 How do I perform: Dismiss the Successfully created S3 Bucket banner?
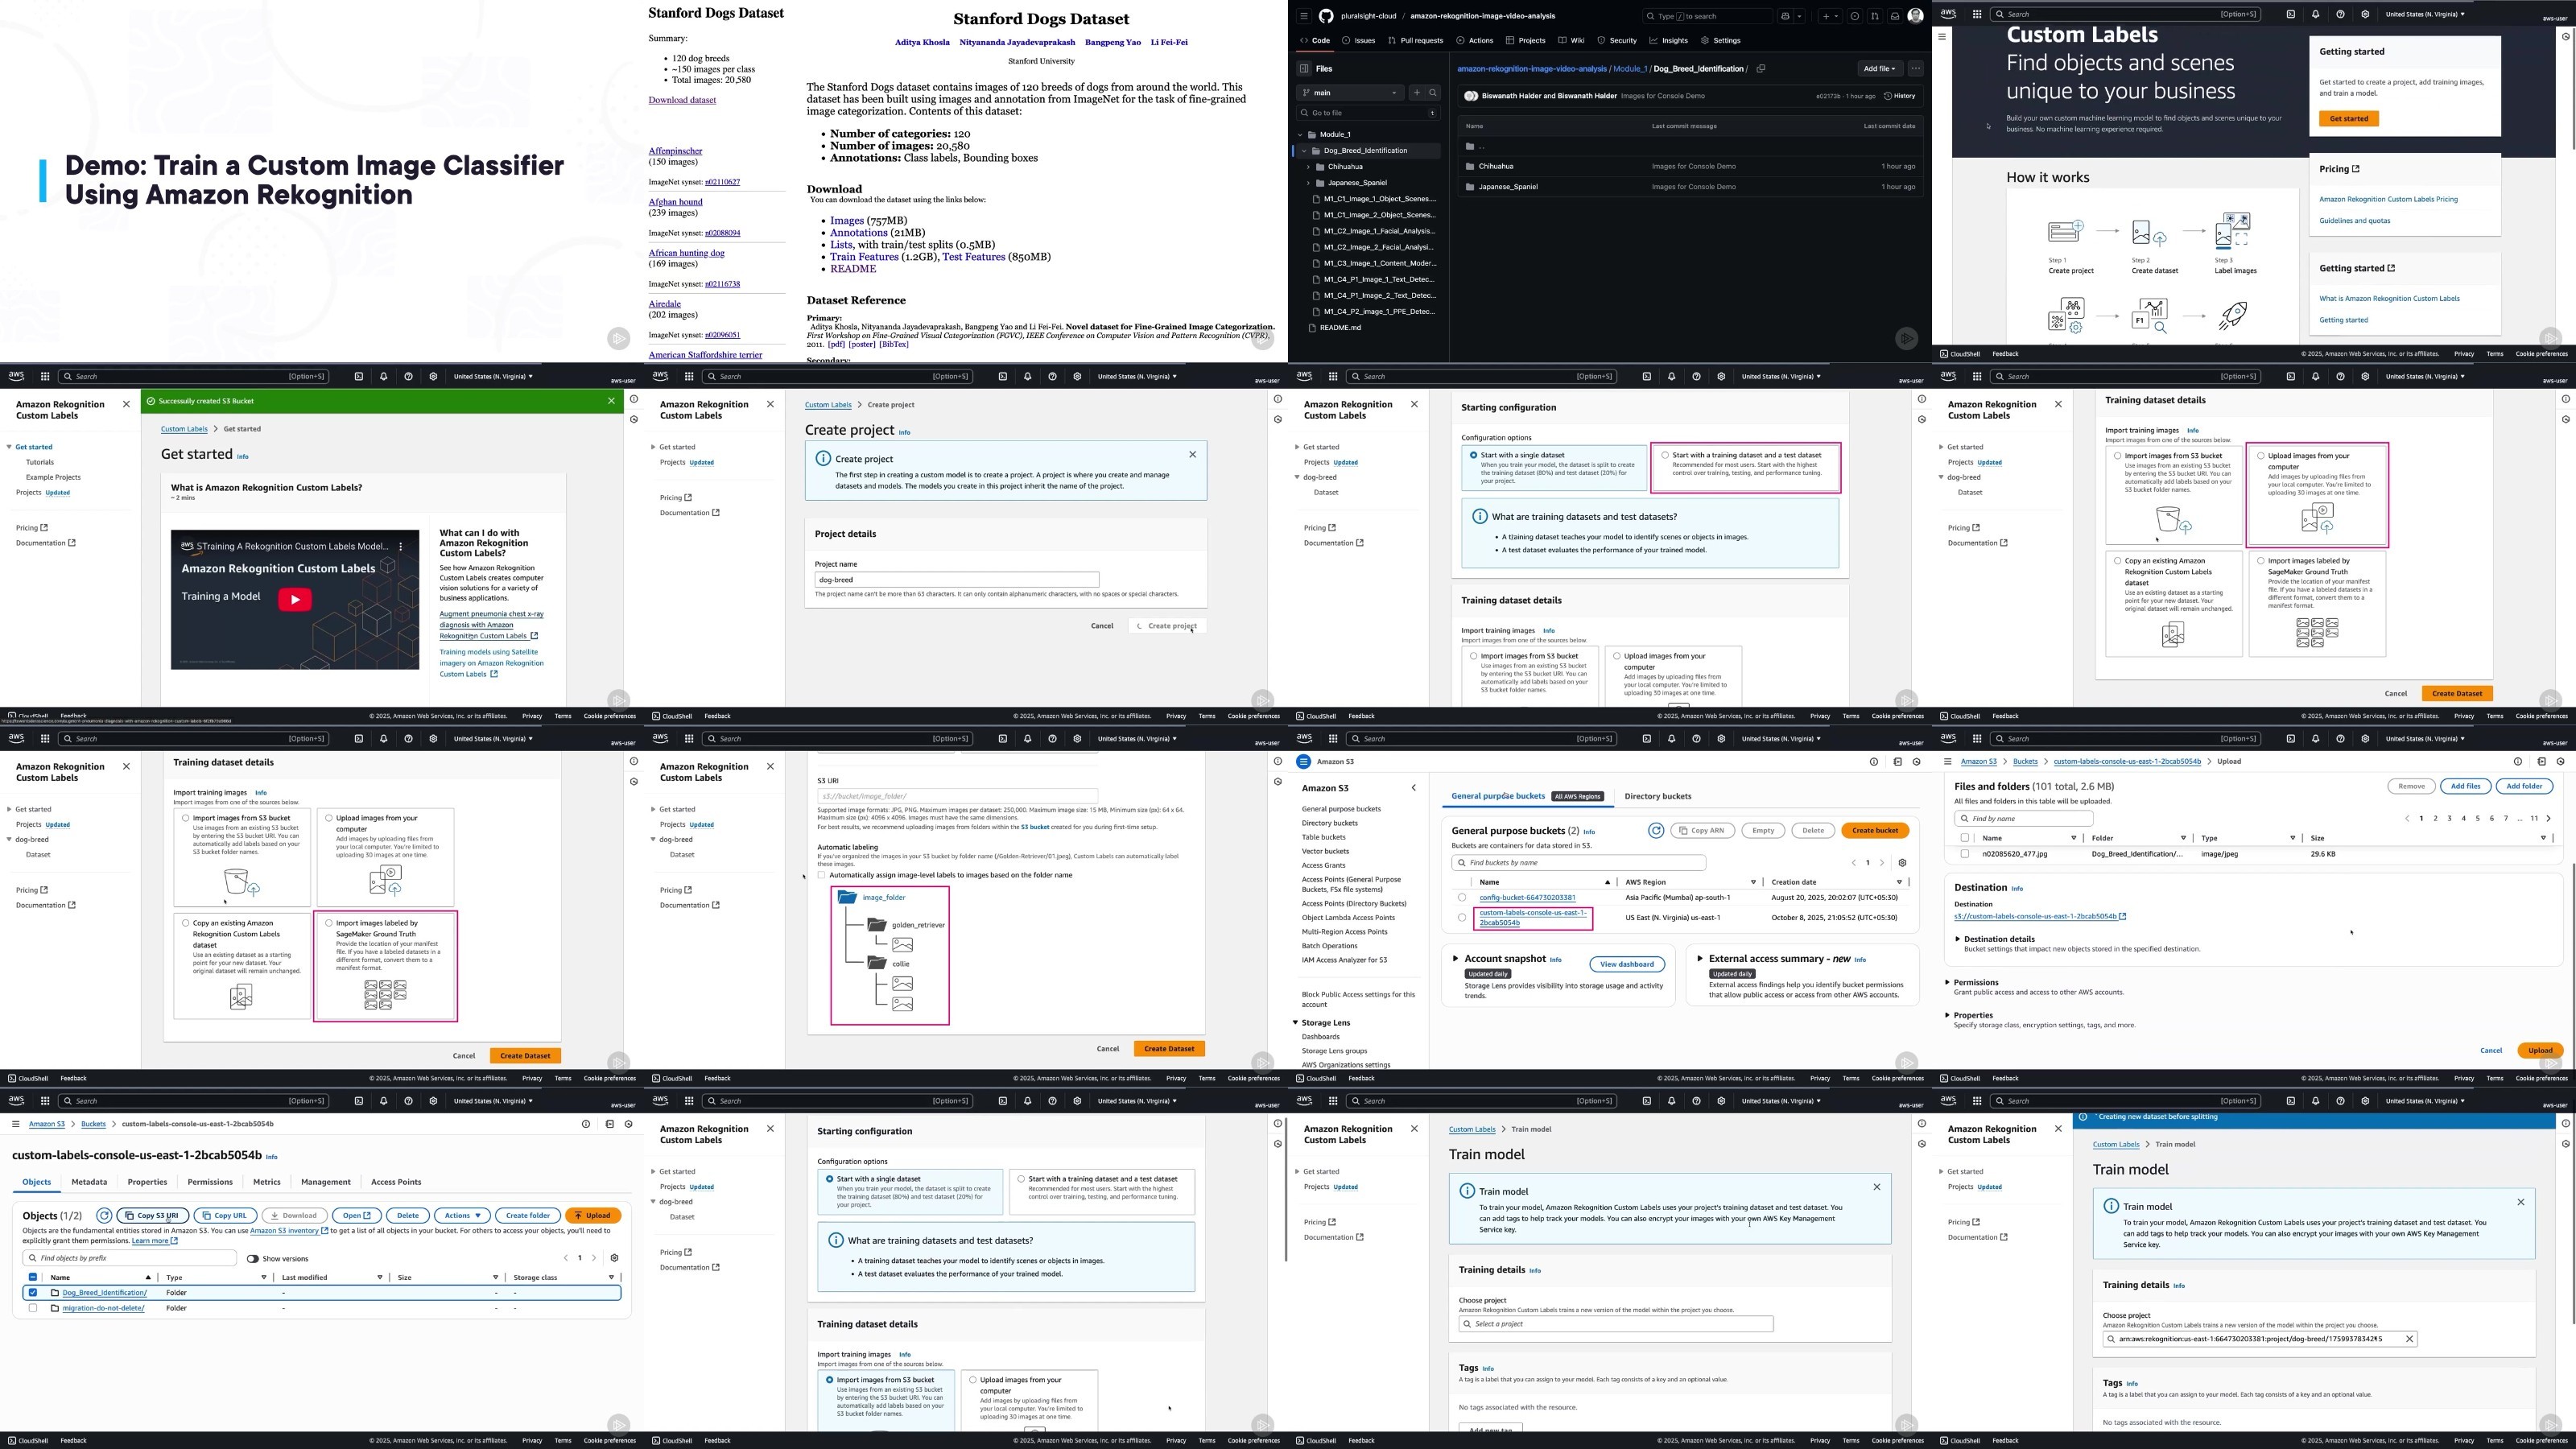[x=611, y=401]
